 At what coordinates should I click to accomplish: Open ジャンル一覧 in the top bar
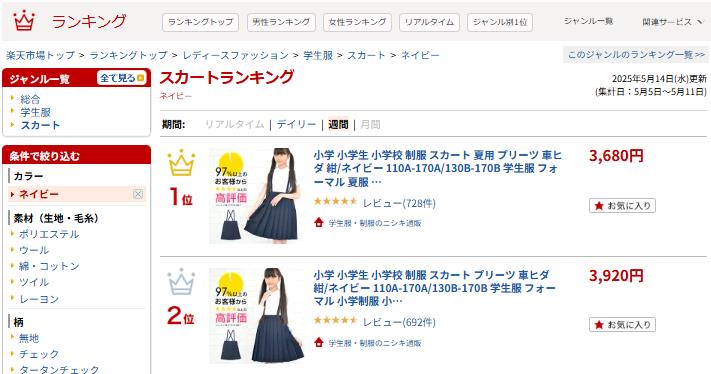coord(588,21)
